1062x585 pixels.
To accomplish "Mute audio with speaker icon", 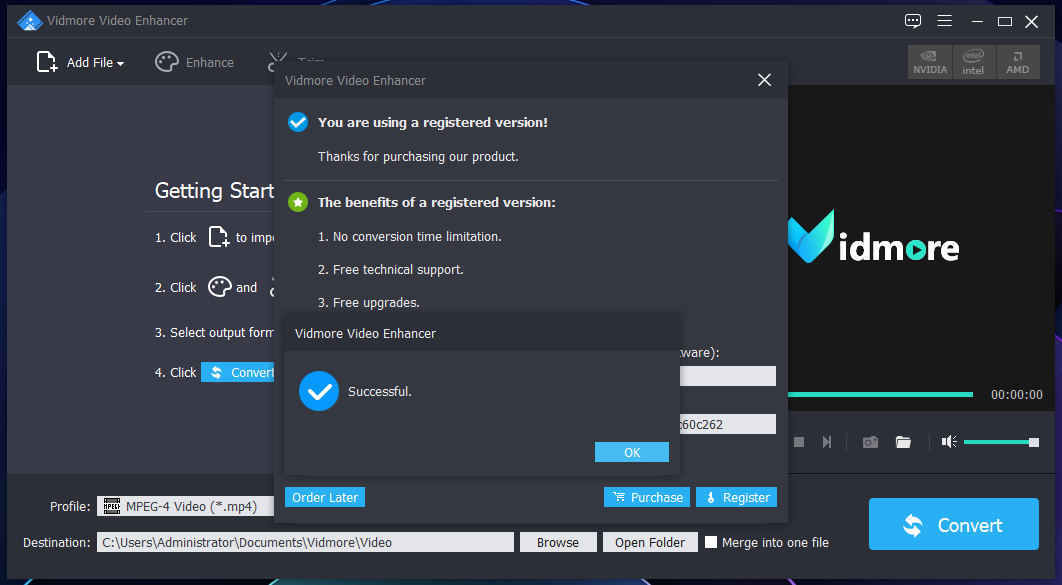I will (949, 442).
